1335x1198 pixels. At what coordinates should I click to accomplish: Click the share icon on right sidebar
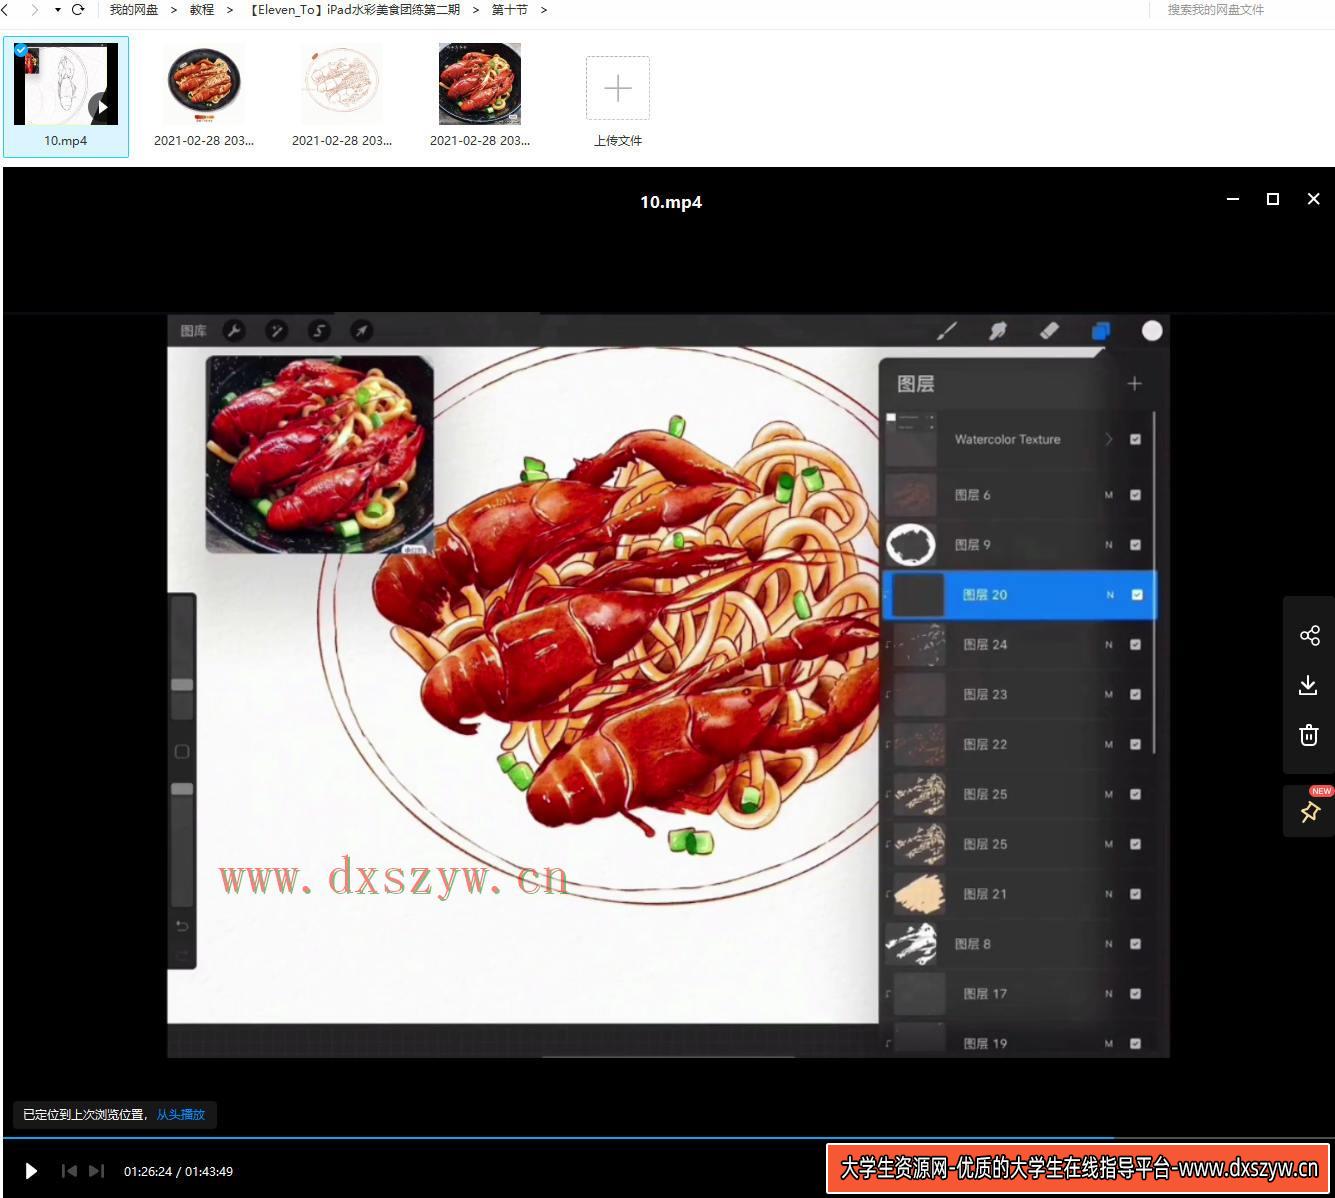click(1309, 636)
